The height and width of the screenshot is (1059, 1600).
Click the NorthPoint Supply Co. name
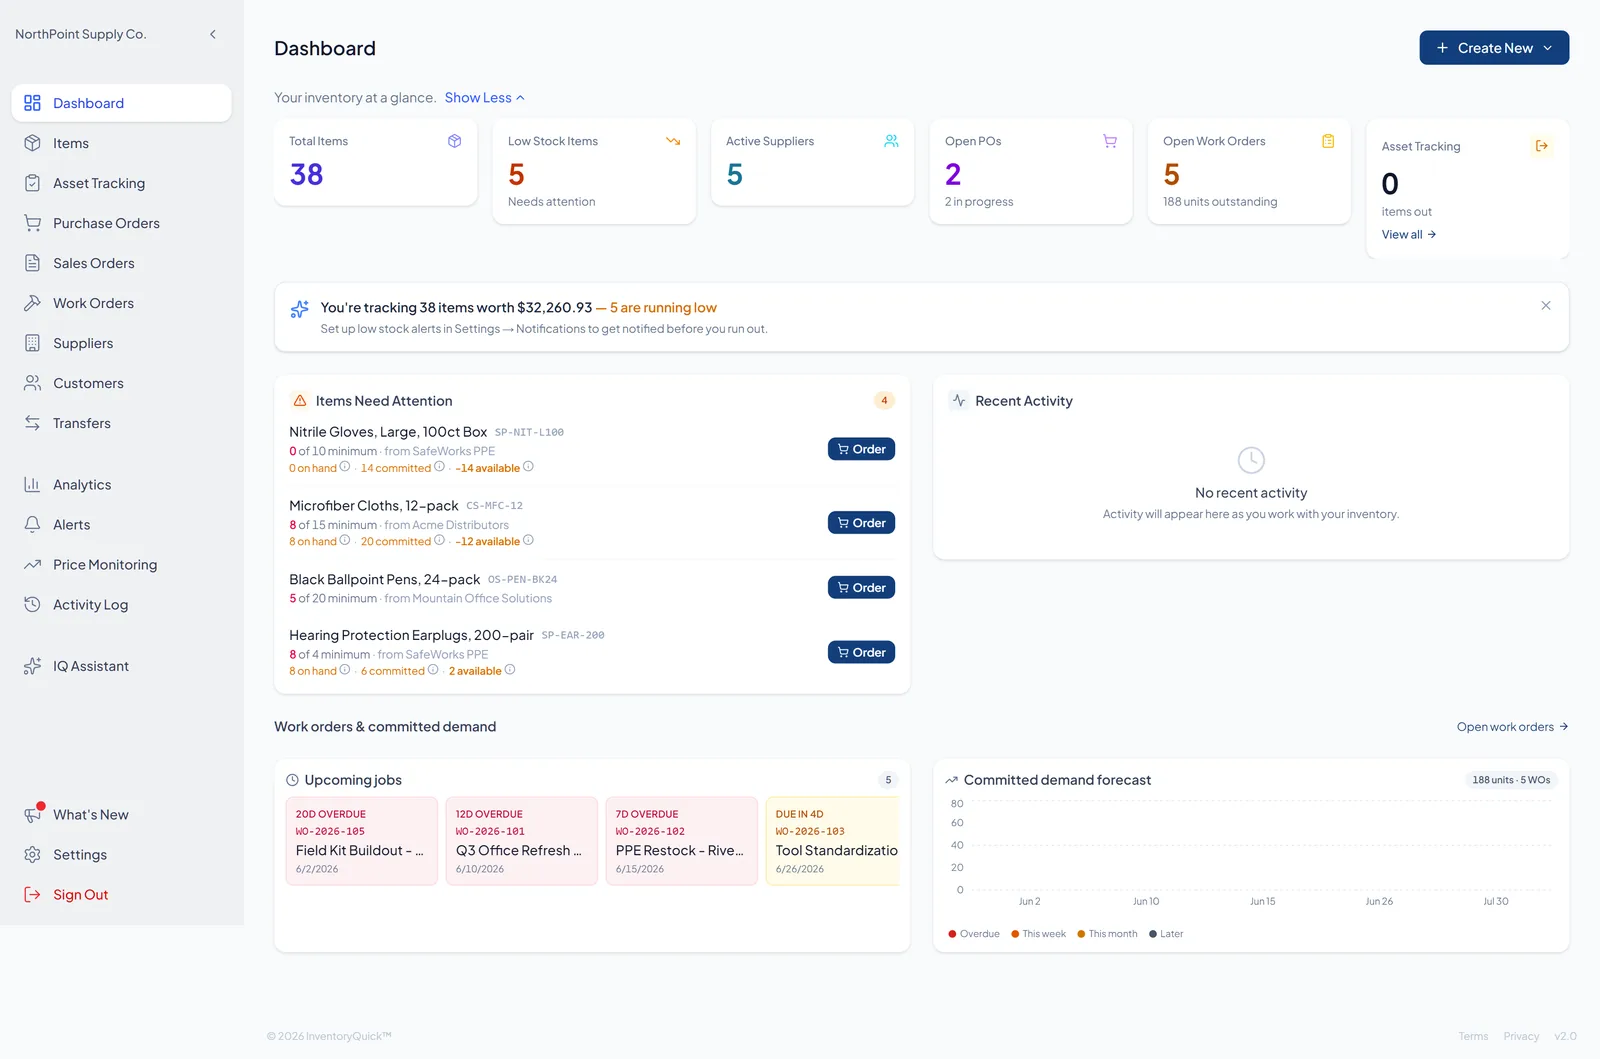click(81, 34)
